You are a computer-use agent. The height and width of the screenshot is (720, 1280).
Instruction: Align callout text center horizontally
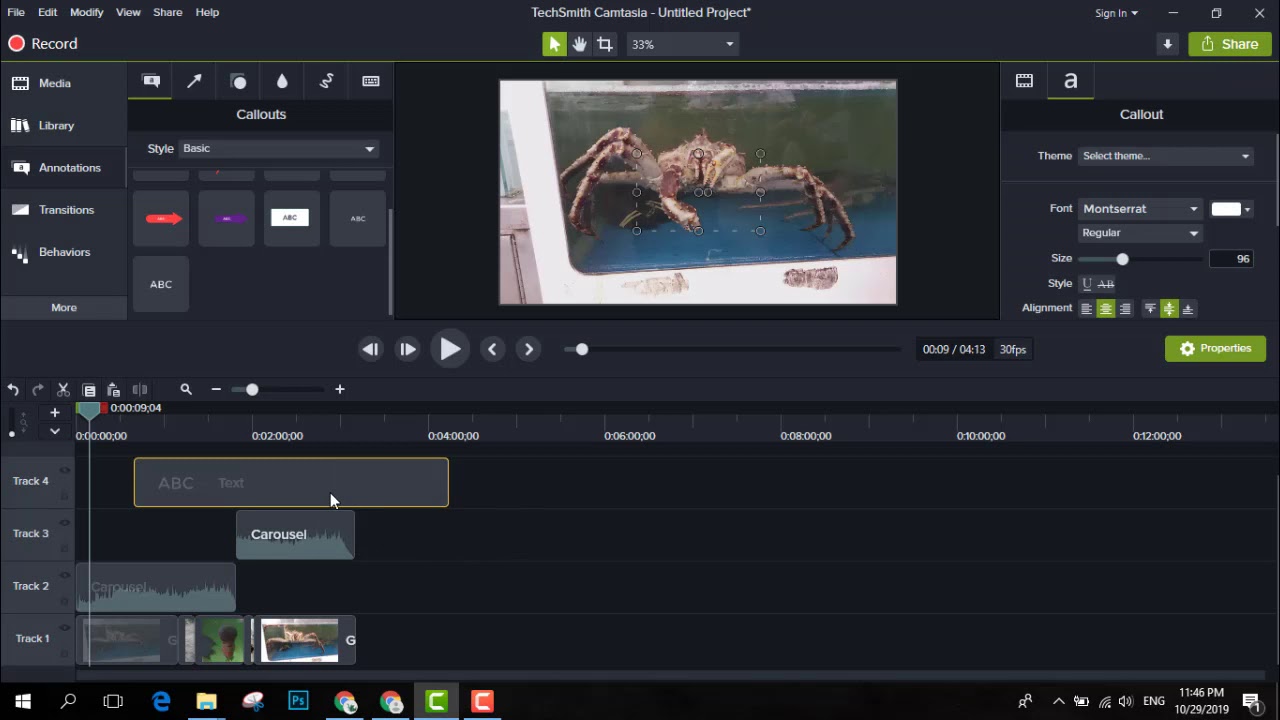[1106, 309]
